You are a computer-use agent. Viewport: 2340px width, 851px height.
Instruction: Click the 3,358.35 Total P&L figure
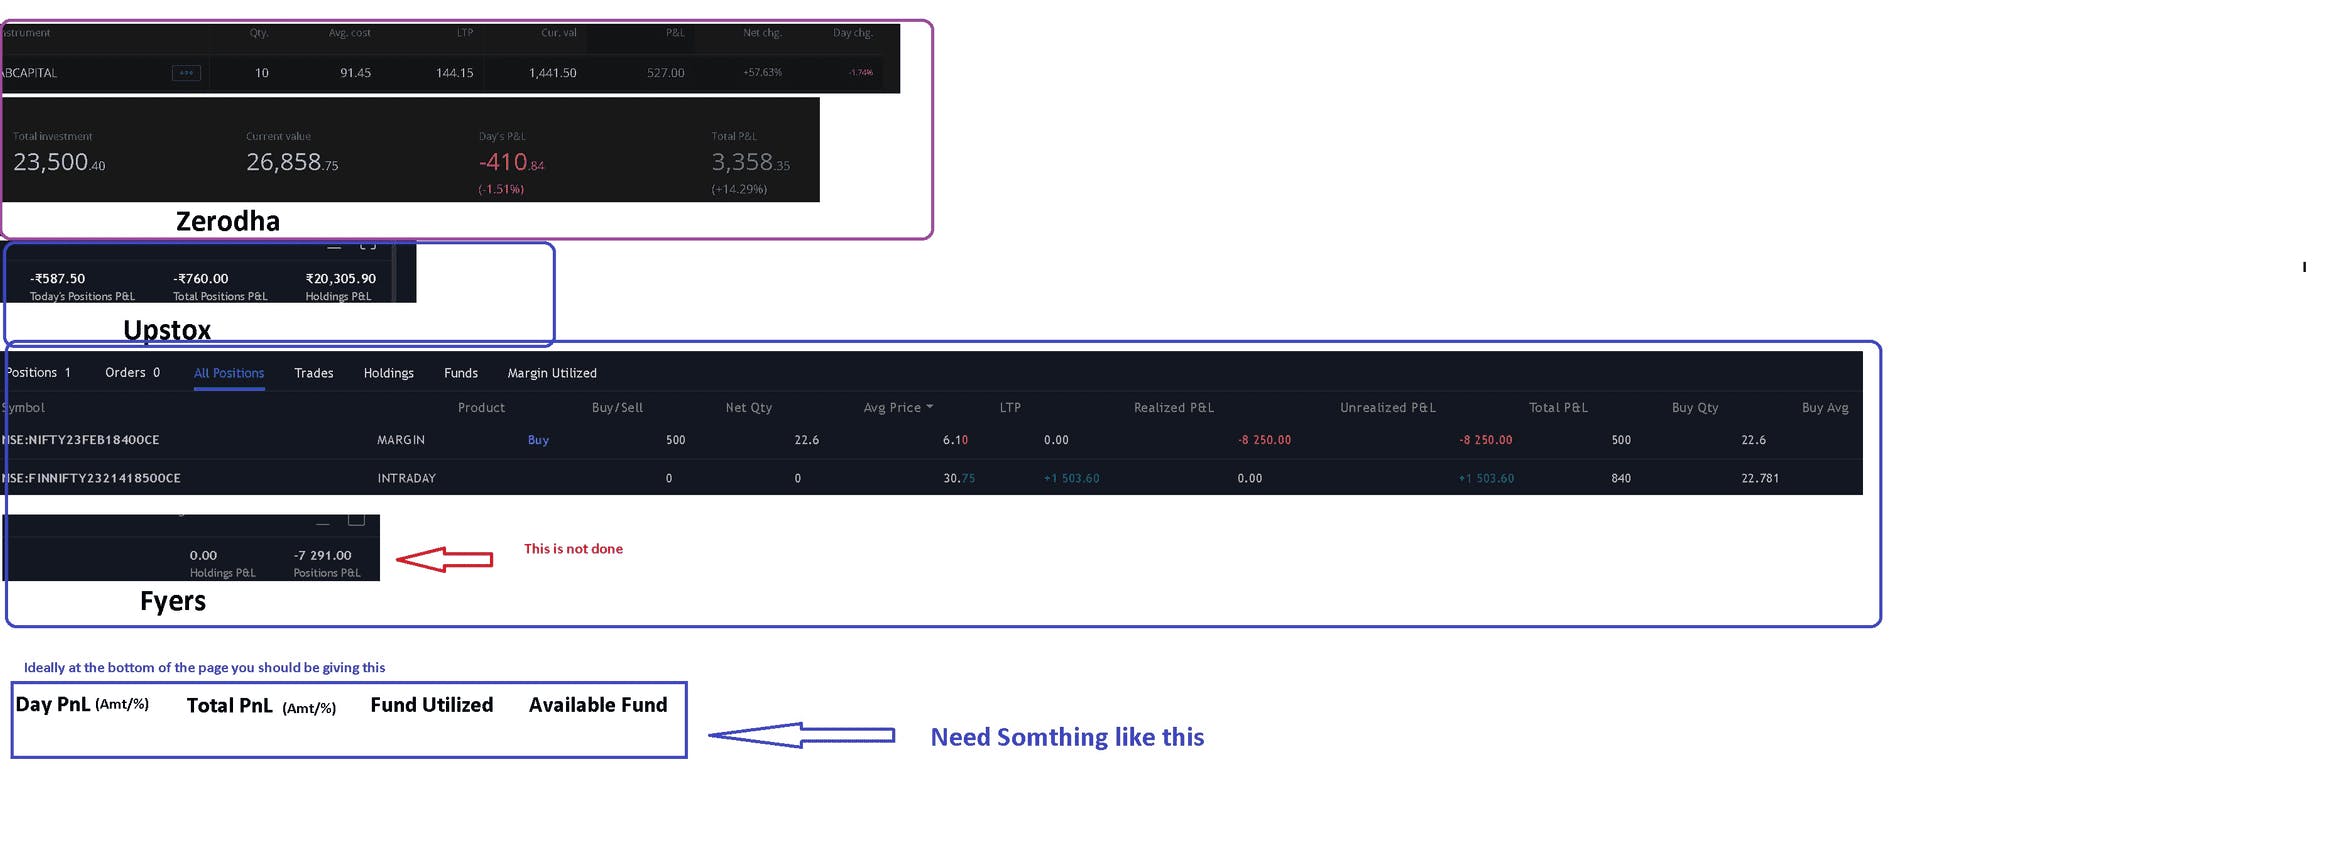pyautogui.click(x=750, y=162)
